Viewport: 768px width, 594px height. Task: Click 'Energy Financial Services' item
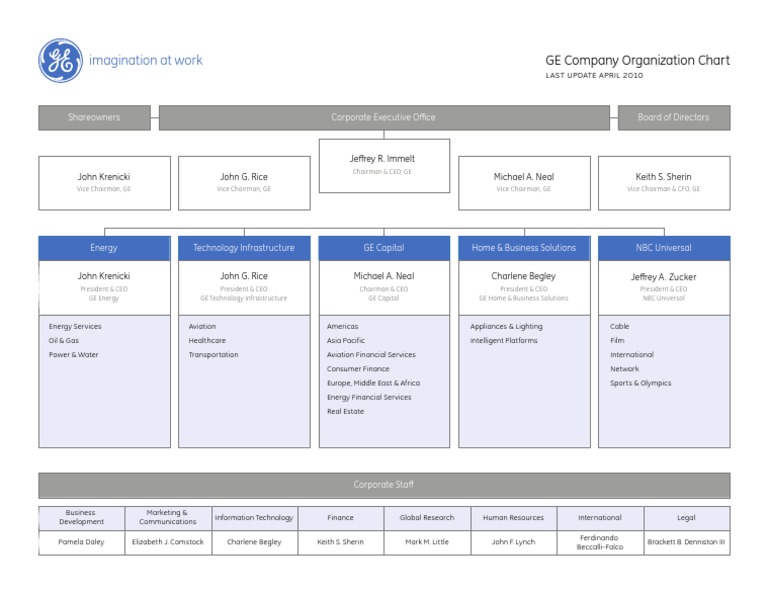click(x=369, y=398)
